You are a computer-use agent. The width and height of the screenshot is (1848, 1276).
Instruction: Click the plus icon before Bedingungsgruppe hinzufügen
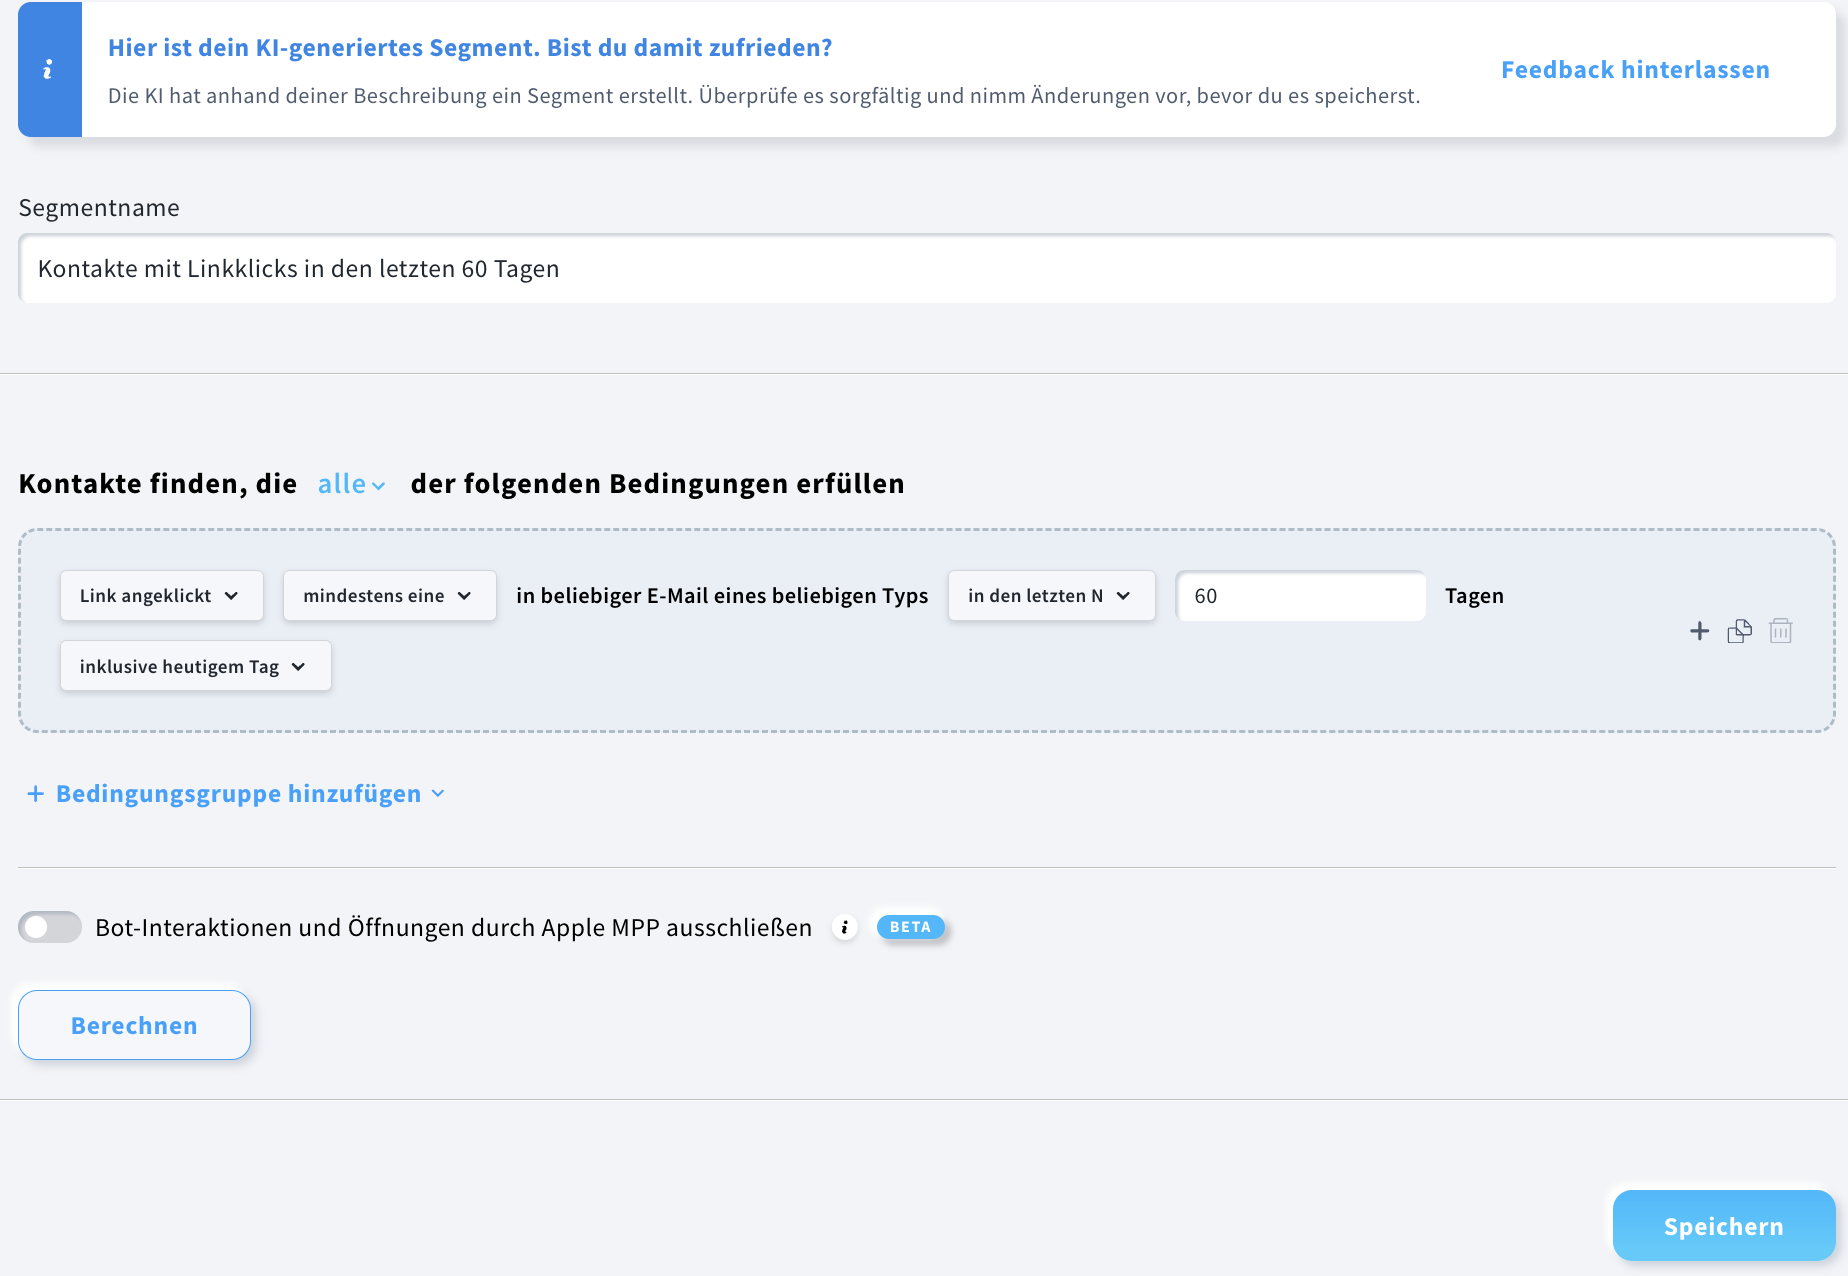[35, 793]
